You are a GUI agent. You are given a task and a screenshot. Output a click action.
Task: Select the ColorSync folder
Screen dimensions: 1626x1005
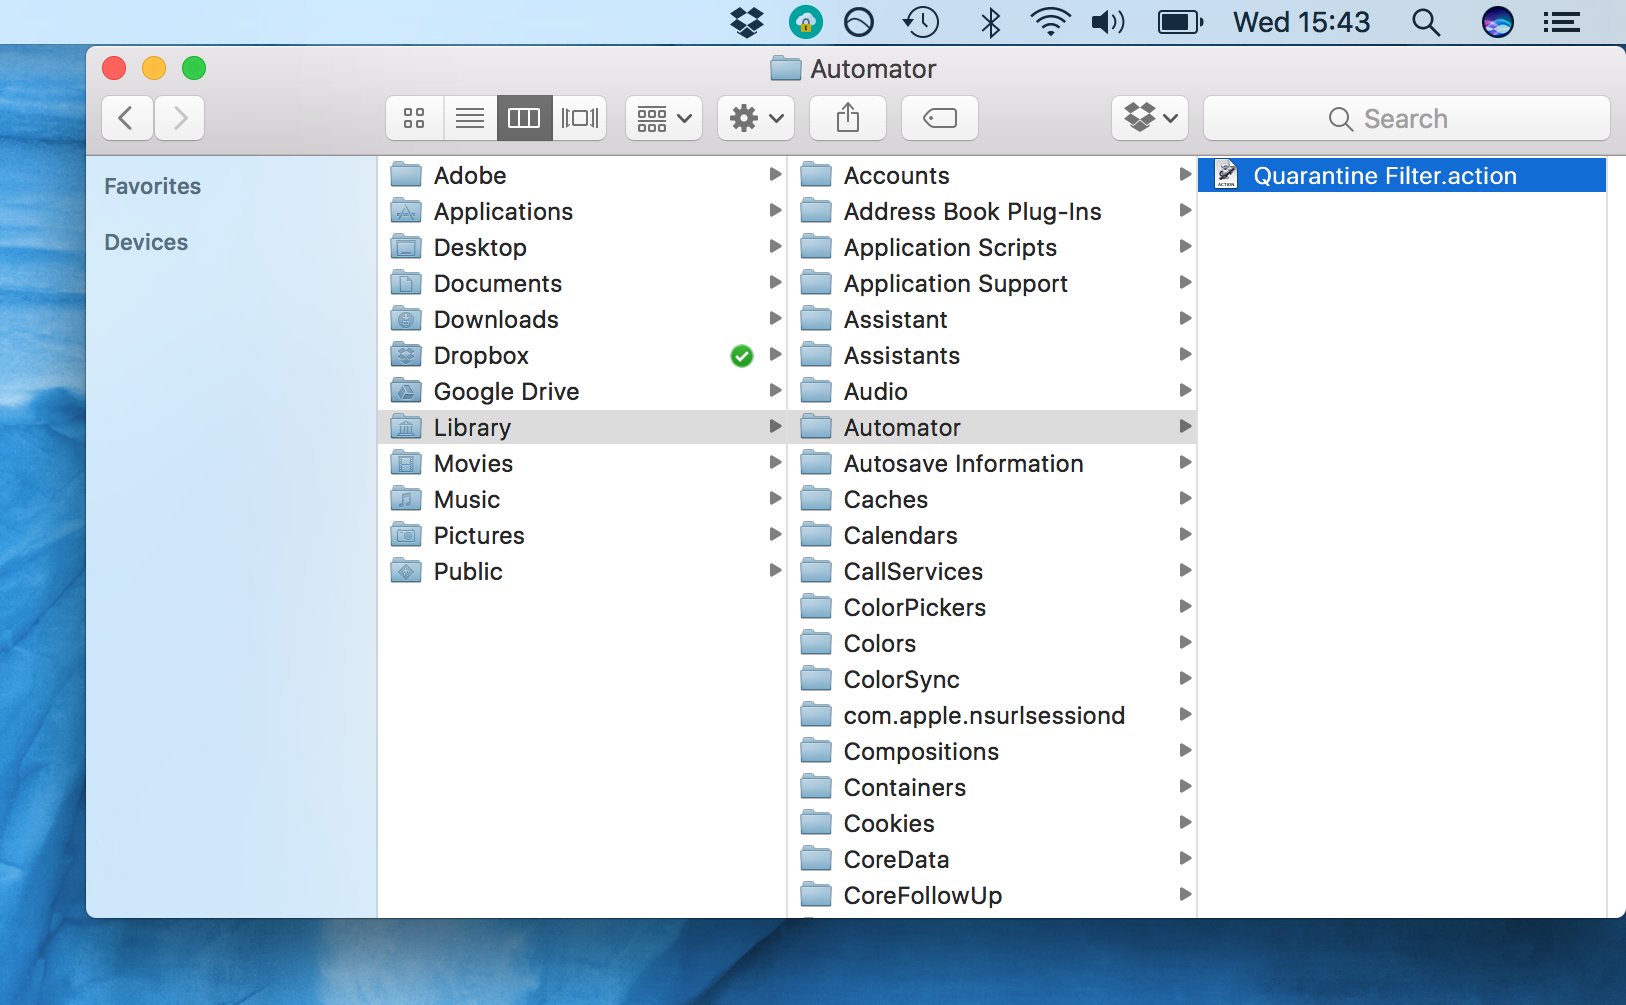pyautogui.click(x=993, y=679)
